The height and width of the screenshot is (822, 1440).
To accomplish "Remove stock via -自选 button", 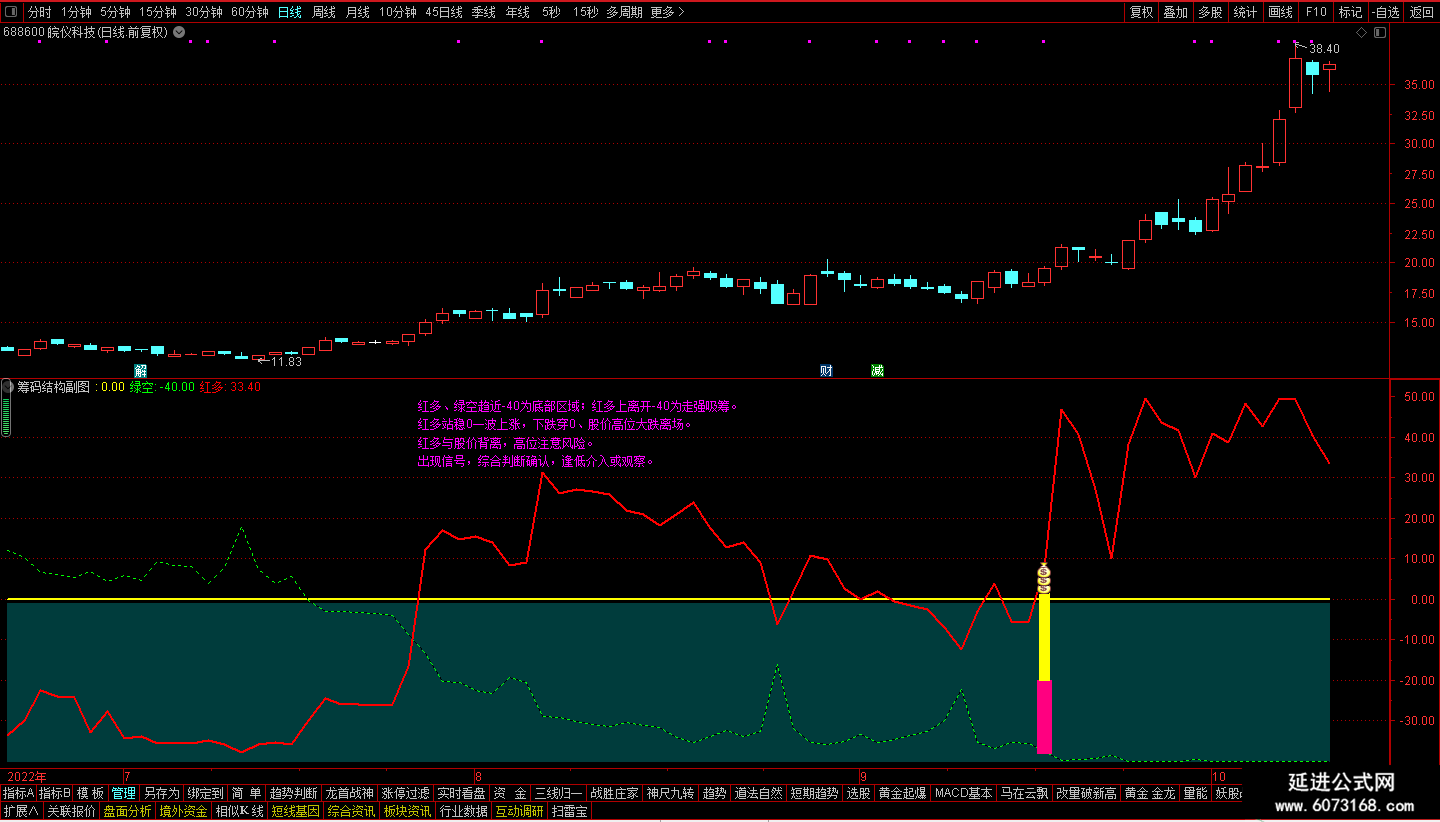I will [x=1385, y=12].
